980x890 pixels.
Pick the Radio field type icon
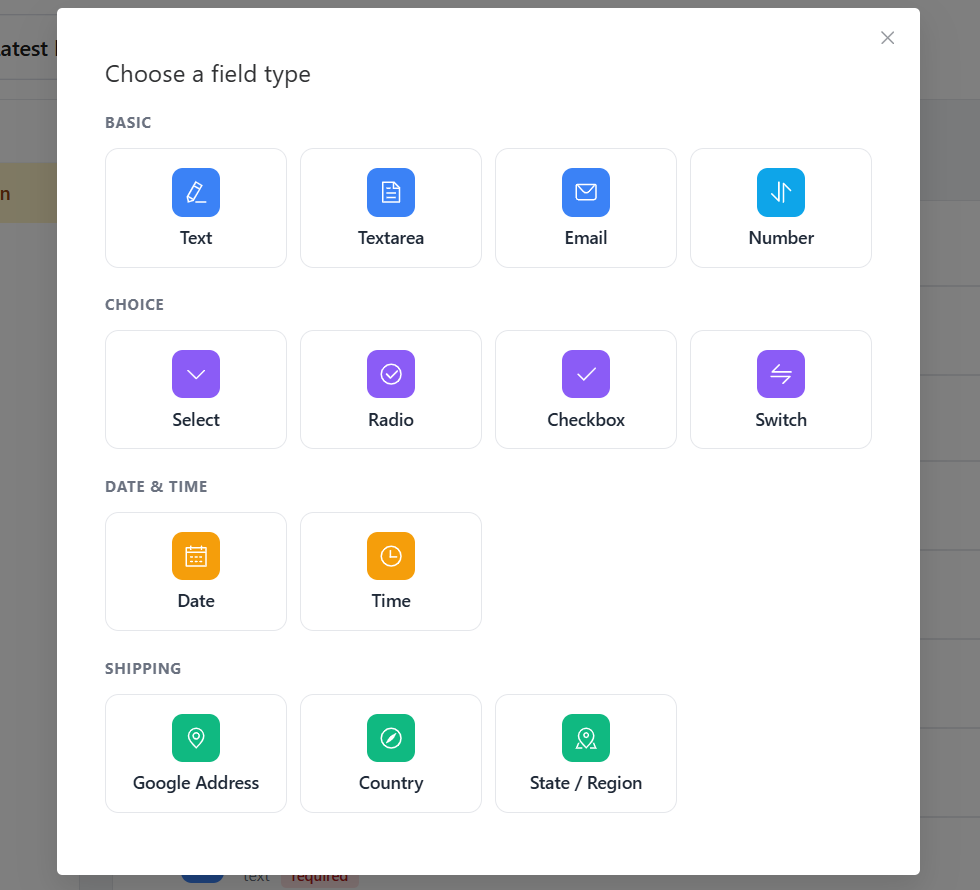pyautogui.click(x=391, y=374)
